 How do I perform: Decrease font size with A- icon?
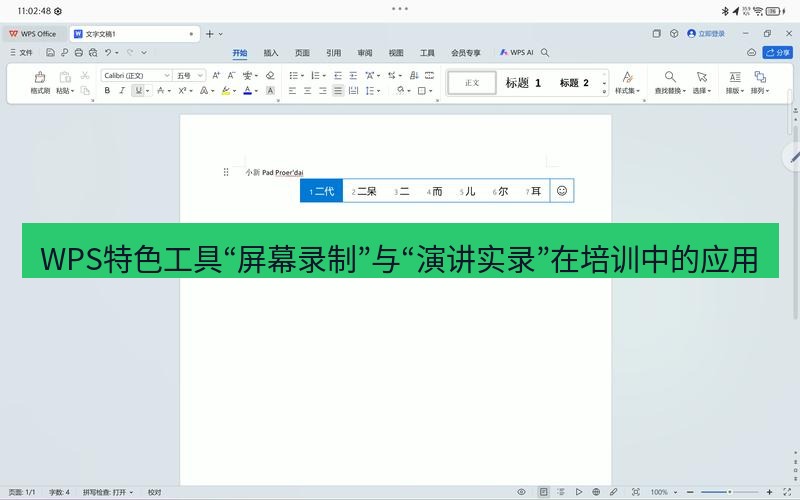coord(231,76)
